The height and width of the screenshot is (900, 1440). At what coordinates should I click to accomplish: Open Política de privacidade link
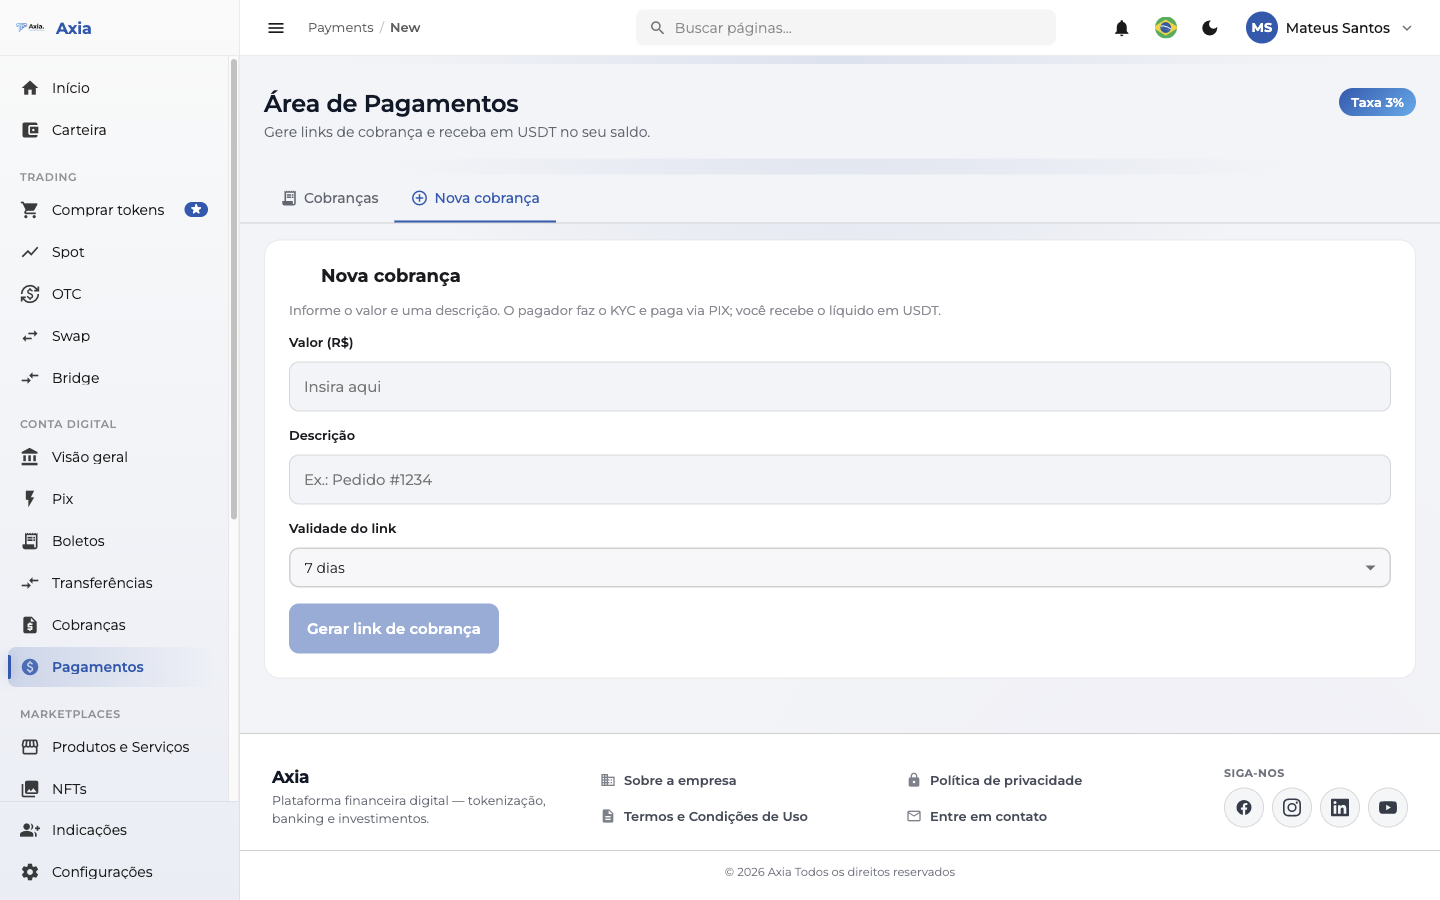tap(994, 781)
